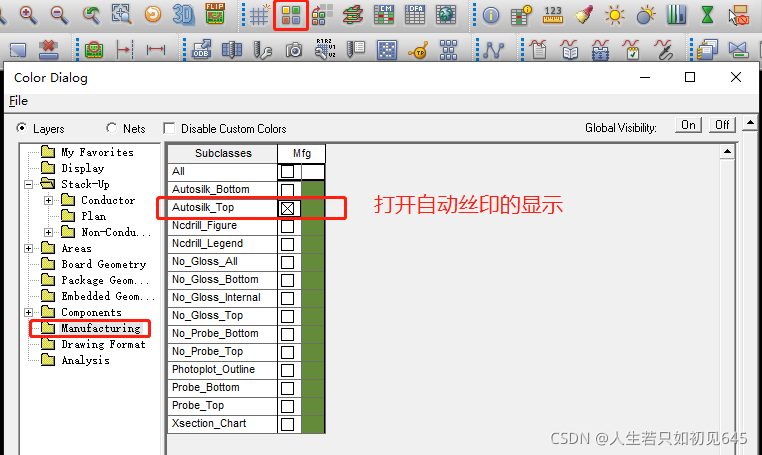Expand the Areas tree node
The image size is (762, 455).
tap(29, 248)
